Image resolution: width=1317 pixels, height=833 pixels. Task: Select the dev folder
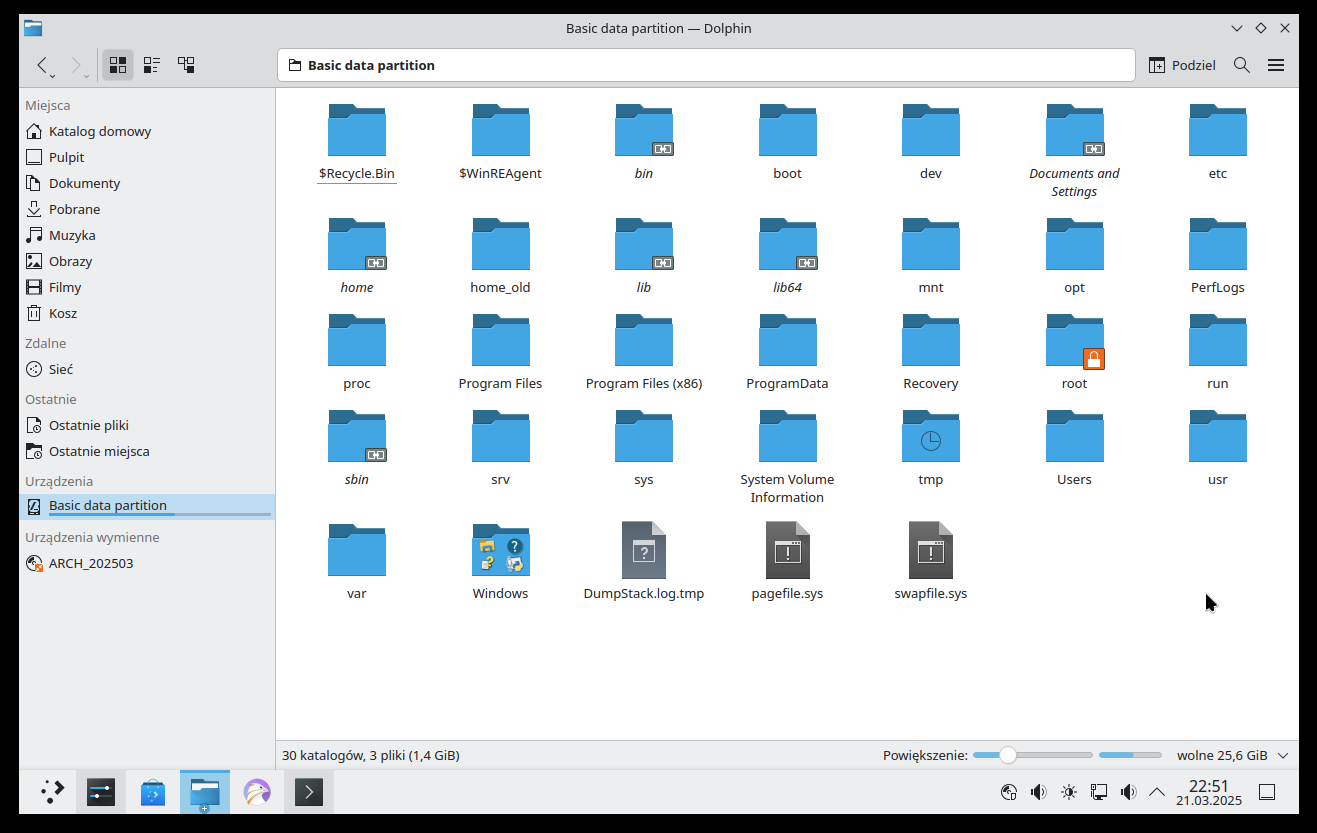931,143
